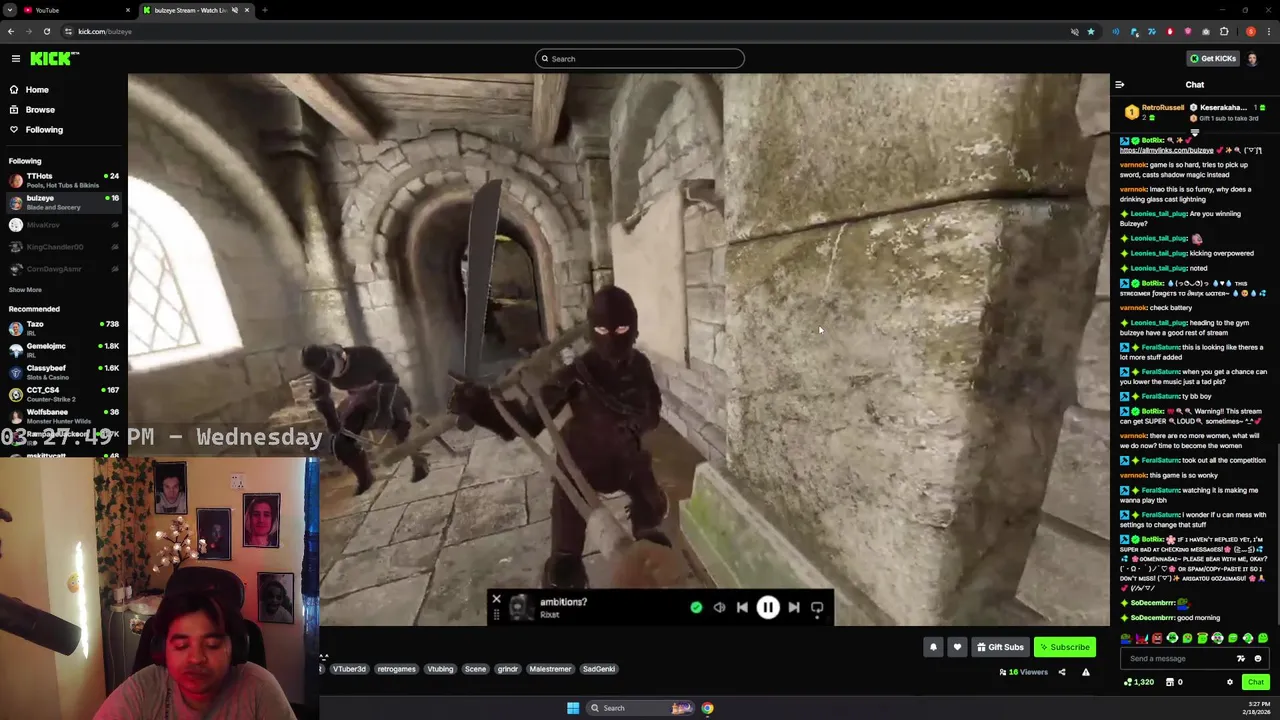Bookmark this page with the star icon

point(1091,31)
